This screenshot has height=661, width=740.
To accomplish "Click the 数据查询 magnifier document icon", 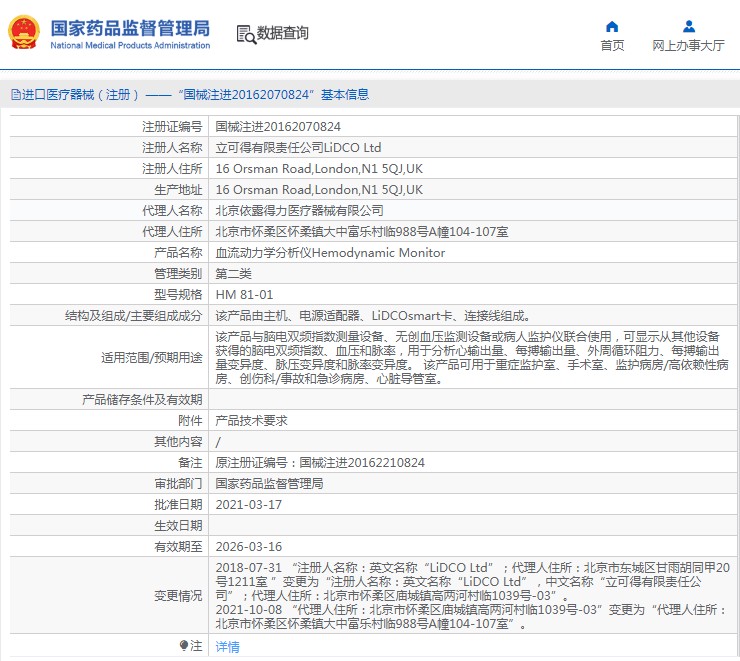I will tap(245, 34).
